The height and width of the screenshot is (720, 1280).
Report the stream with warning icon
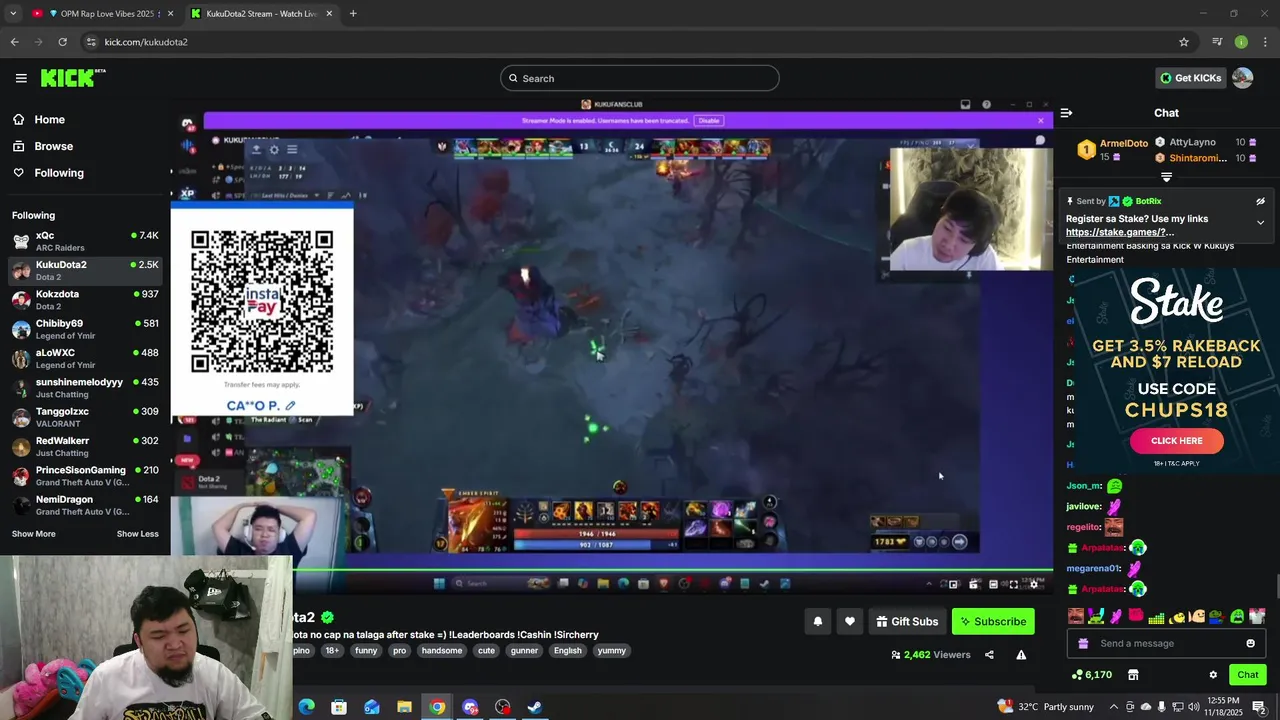[1021, 655]
